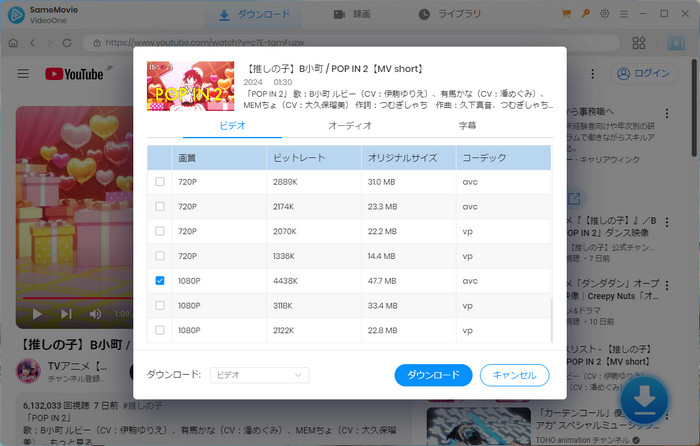This screenshot has height=446, width=700.
Task: Click the オリジナルサイズ column header
Action: coord(408,158)
